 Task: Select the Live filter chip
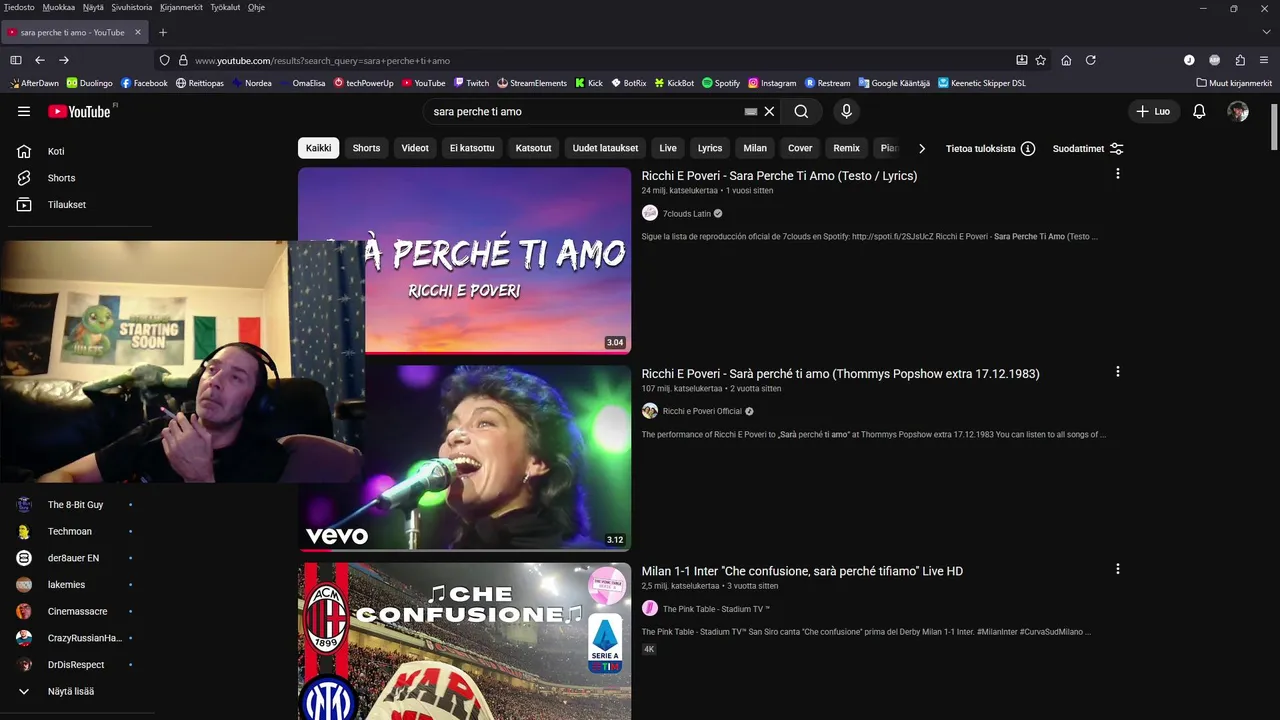click(668, 148)
